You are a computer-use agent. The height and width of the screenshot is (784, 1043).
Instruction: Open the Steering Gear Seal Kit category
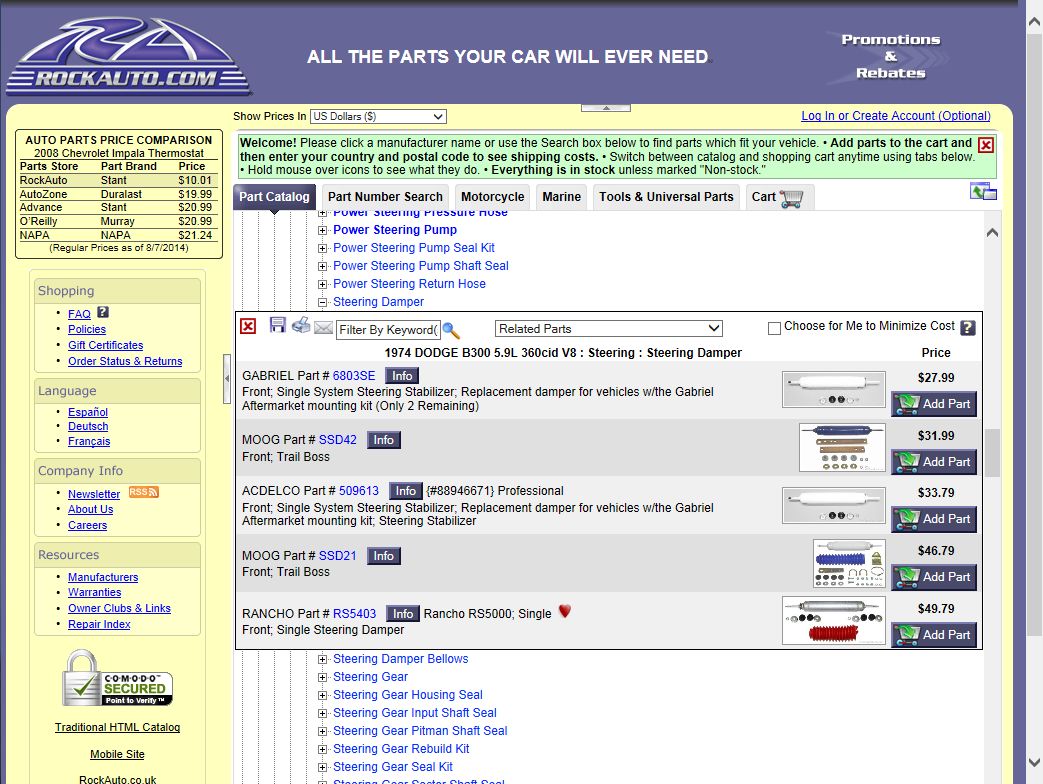(392, 767)
